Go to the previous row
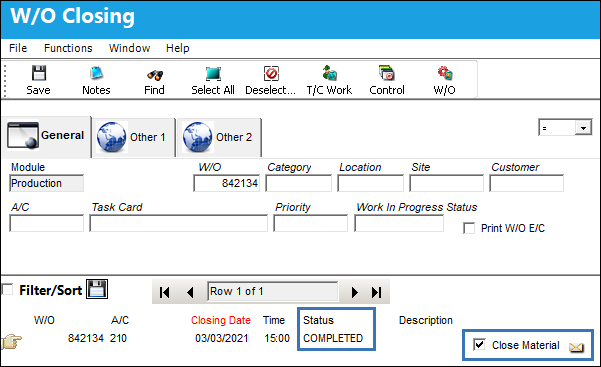 (190, 292)
